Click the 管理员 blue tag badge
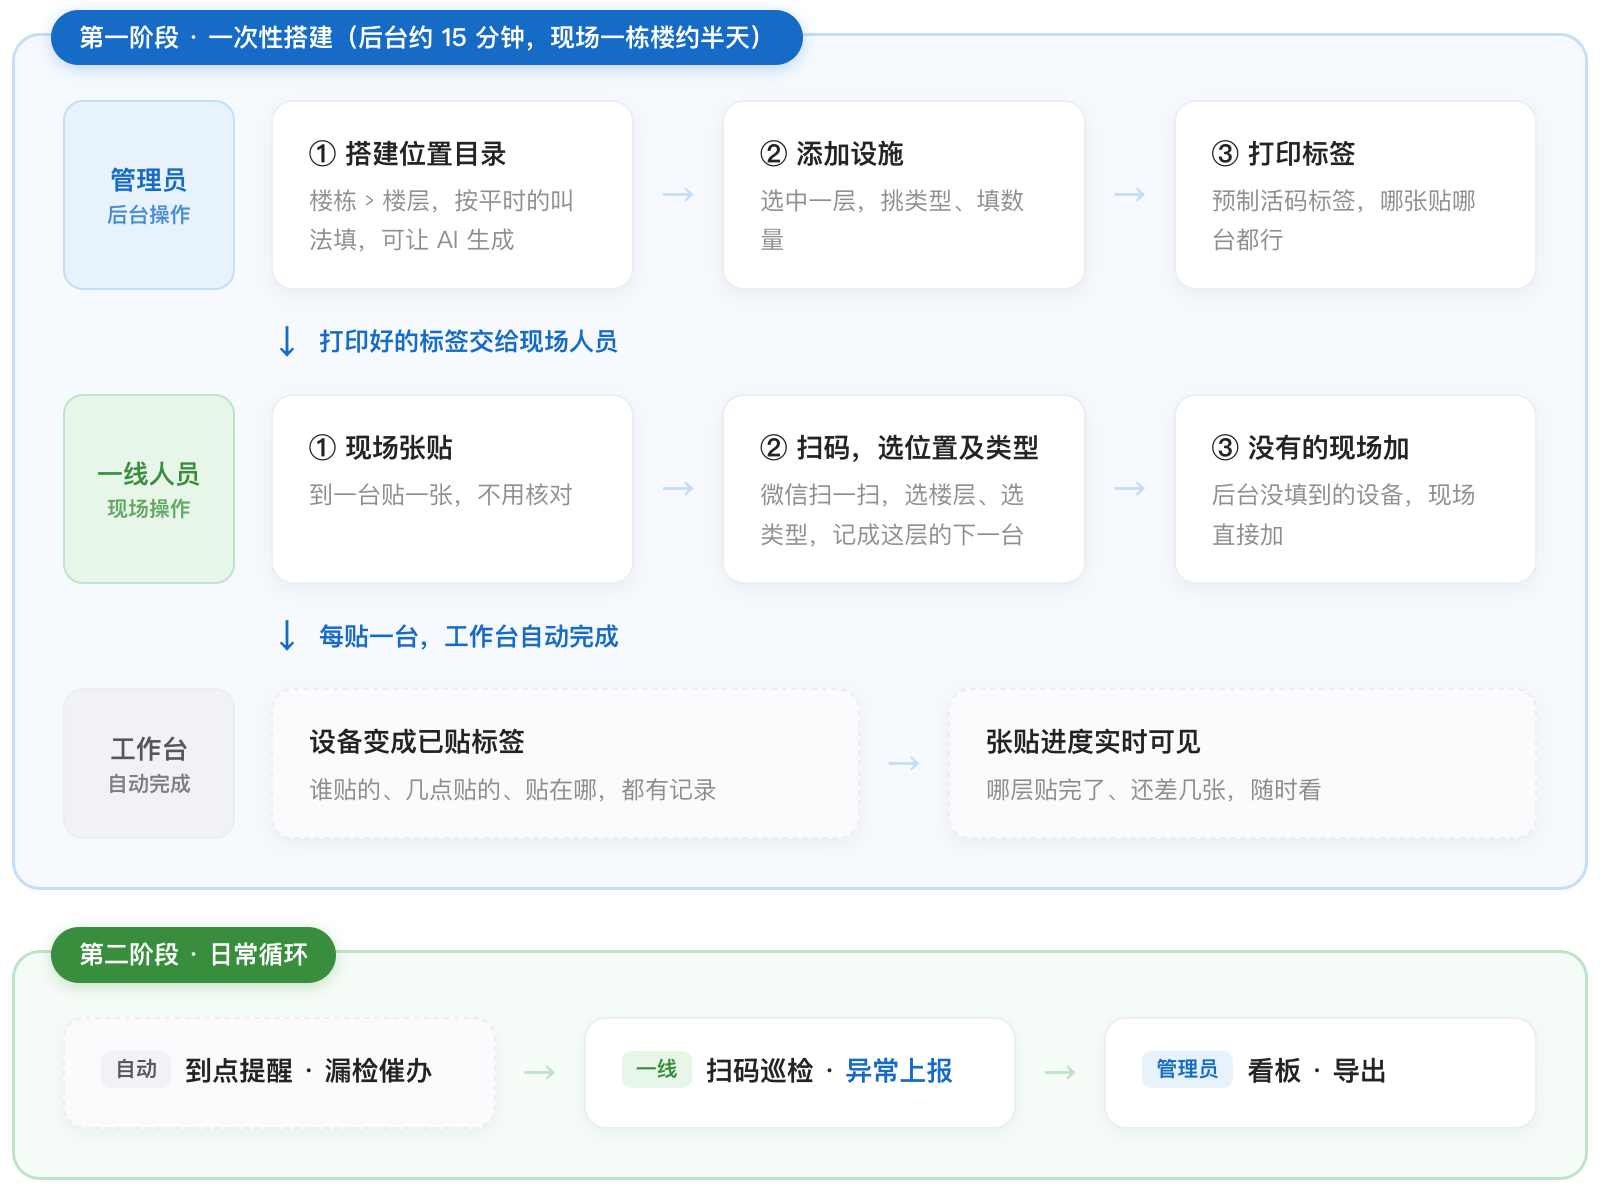1612x1194 pixels. [x=1187, y=1069]
